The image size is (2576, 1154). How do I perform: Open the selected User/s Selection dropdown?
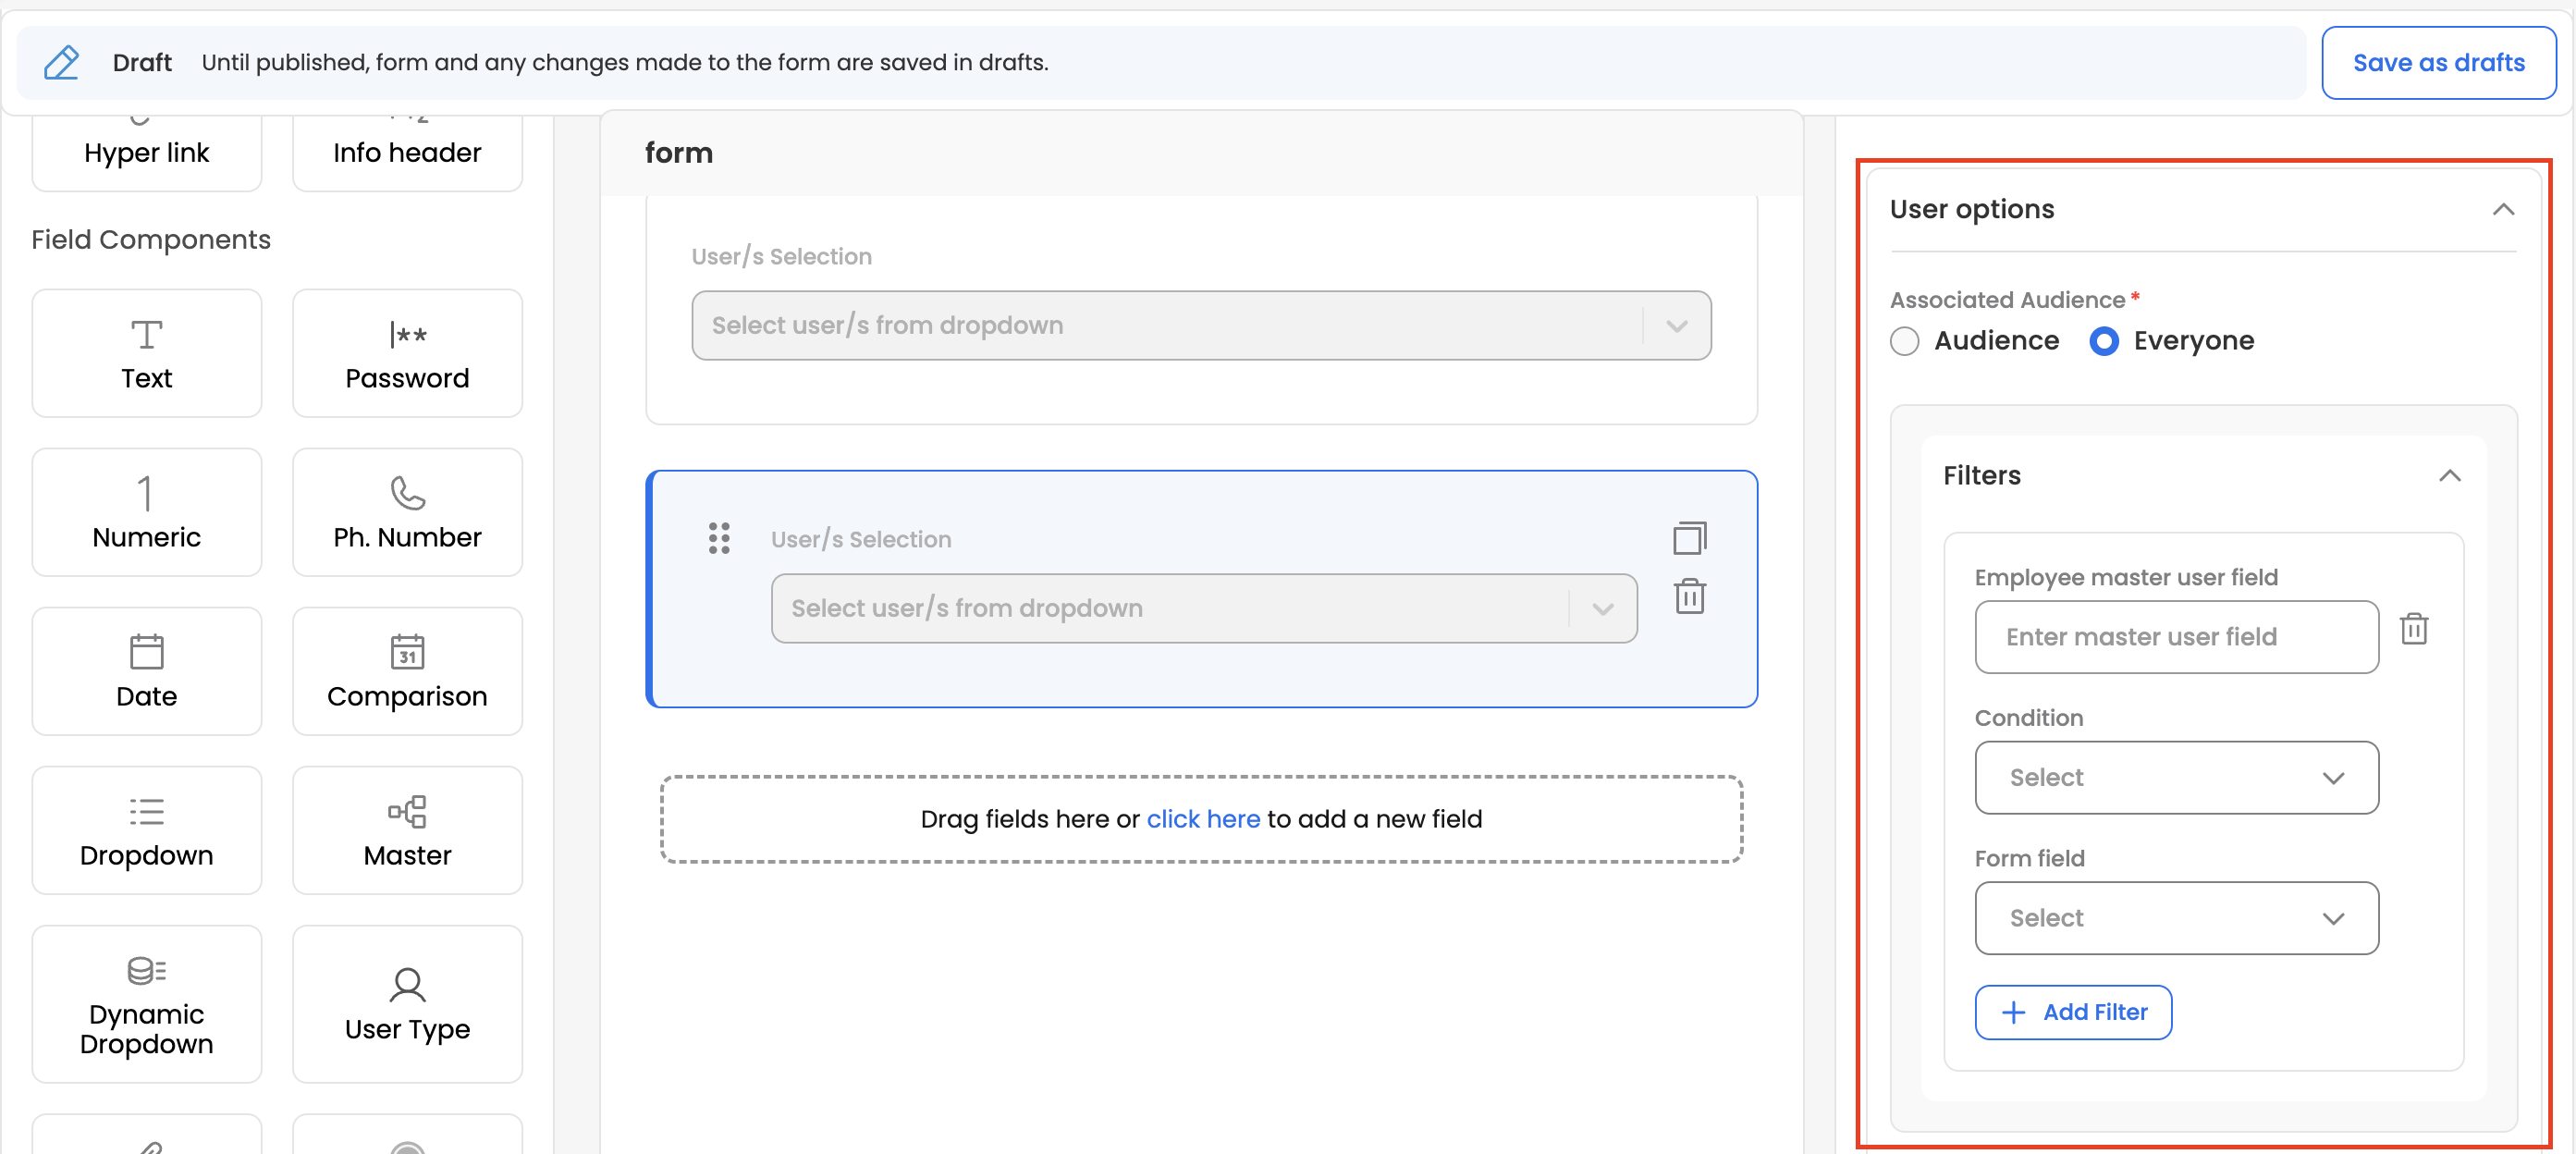pos(1203,608)
